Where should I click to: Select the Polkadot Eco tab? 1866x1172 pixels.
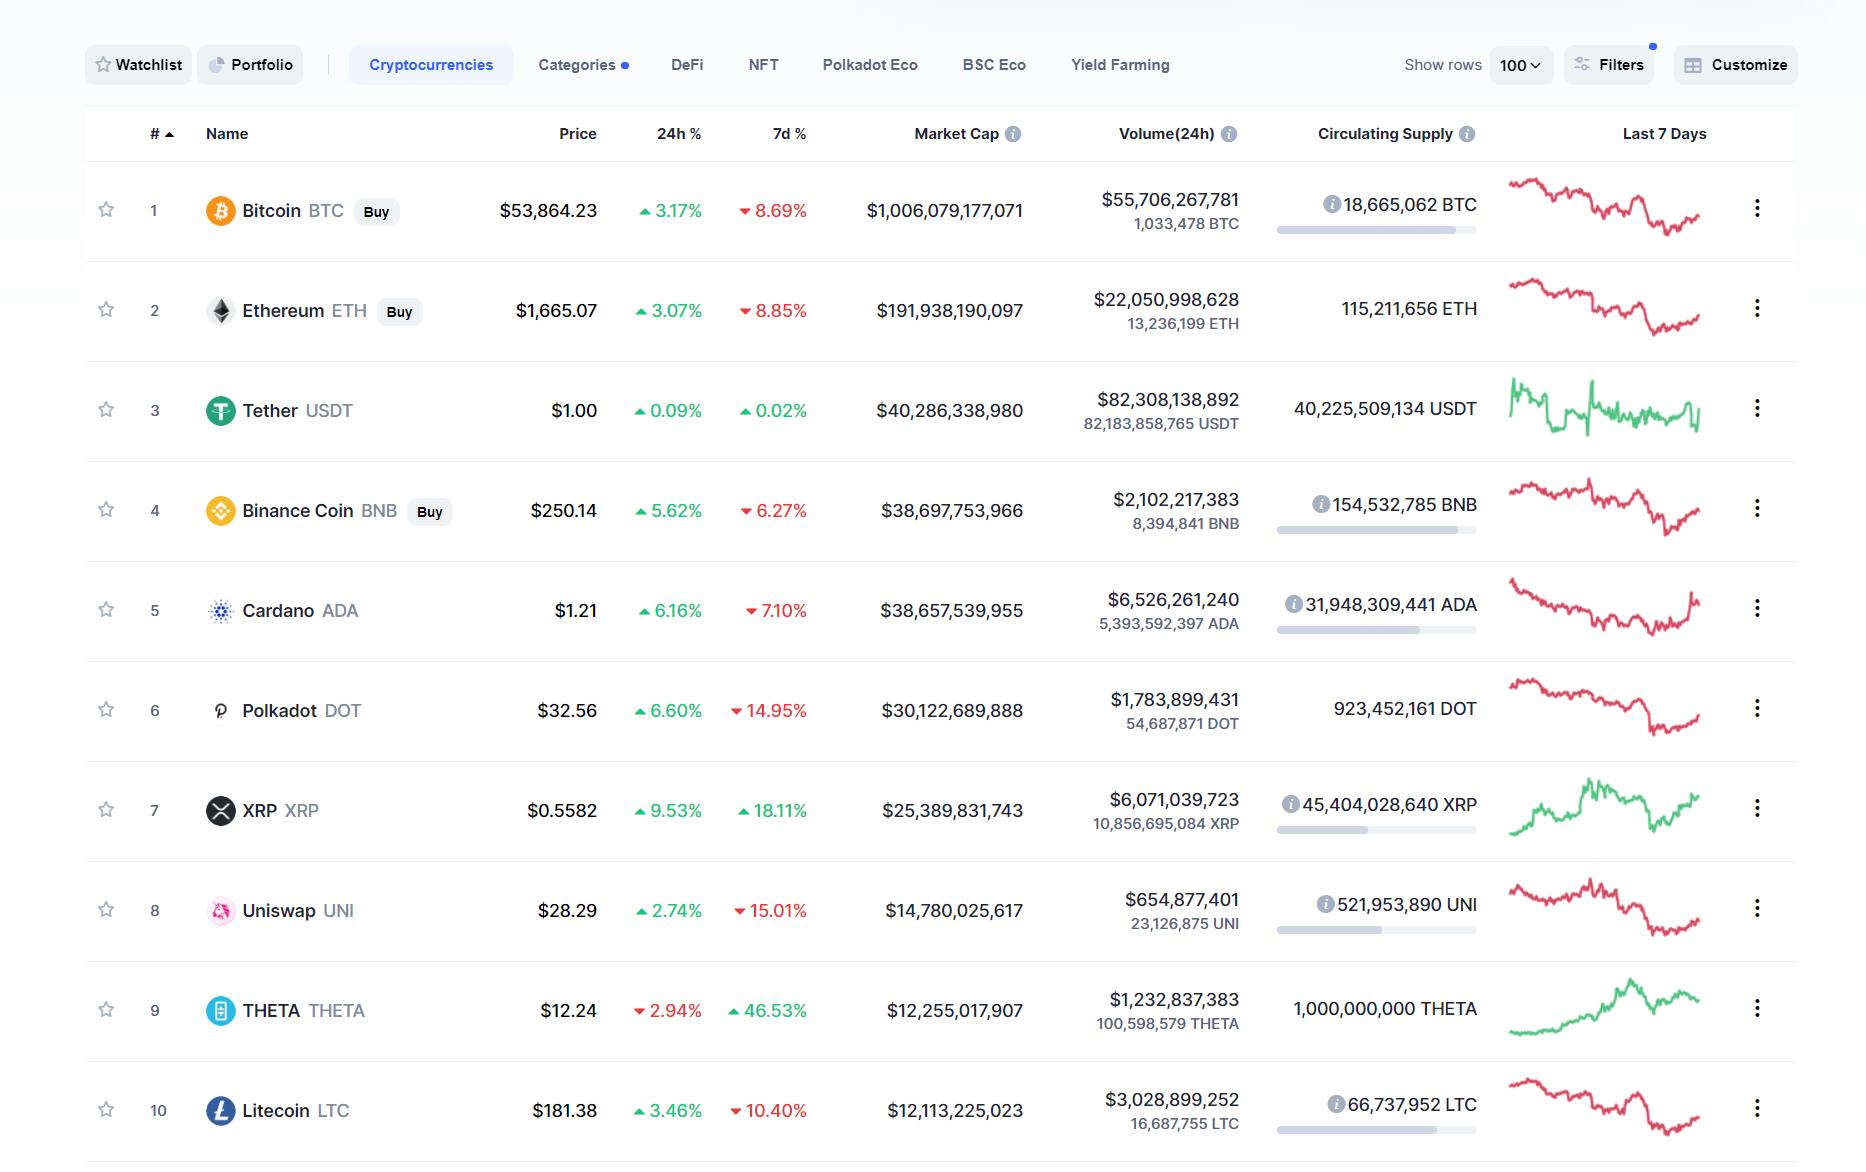tap(870, 65)
